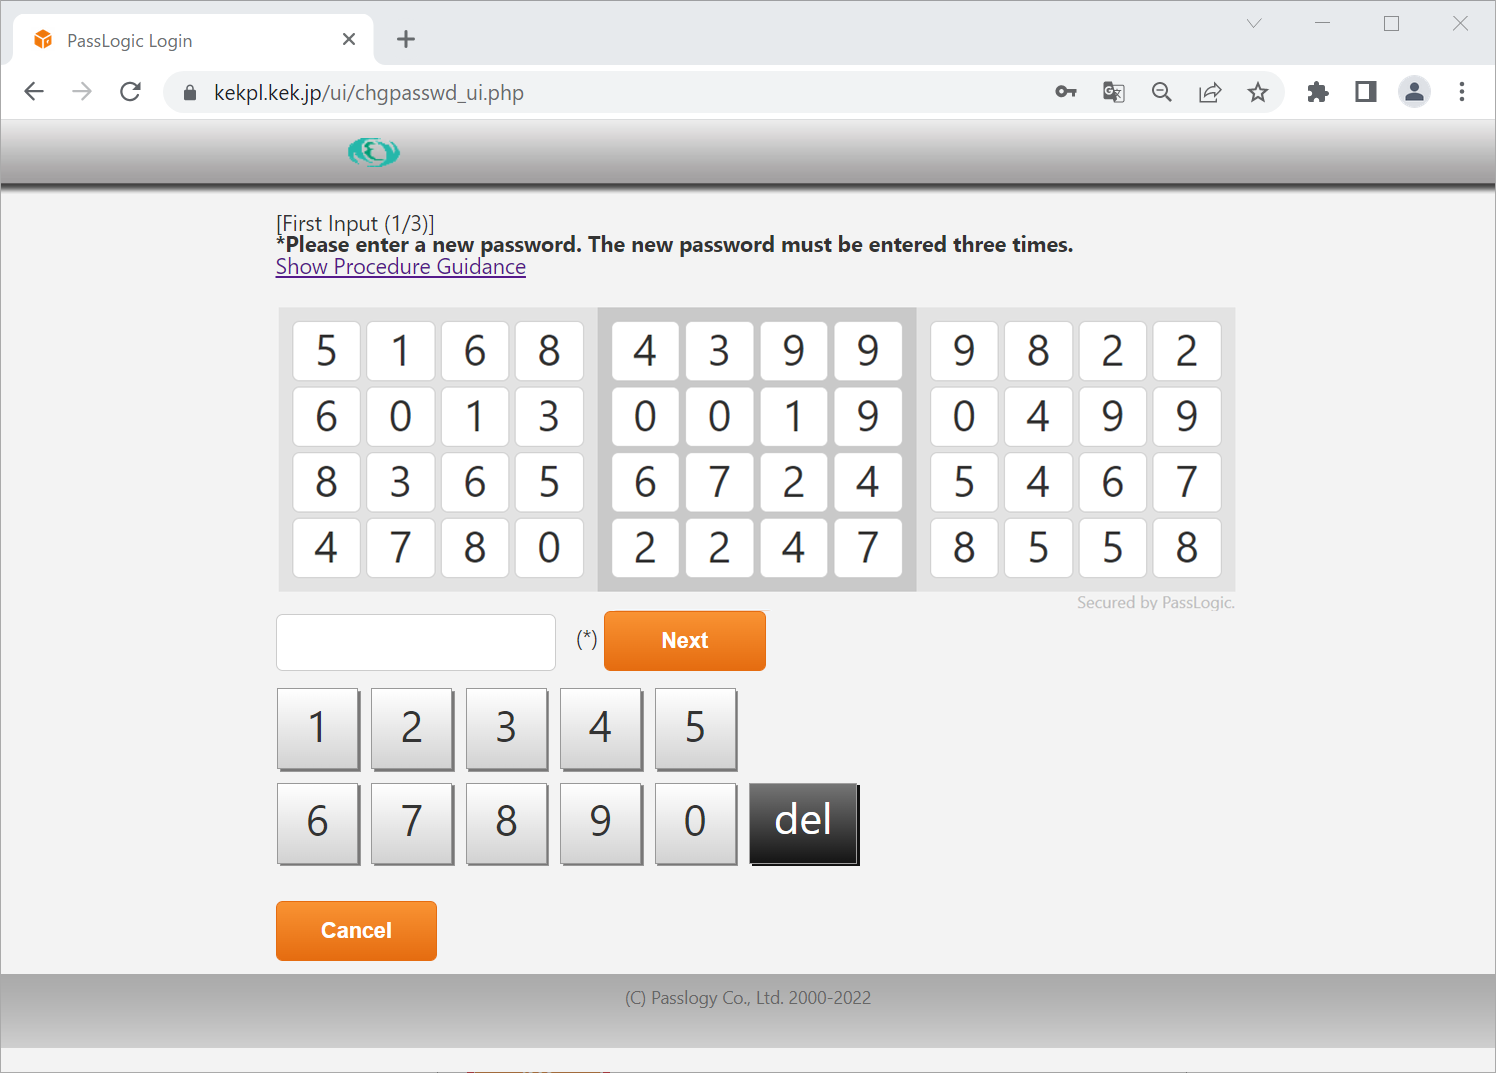Open the Chrome three-dot menu
1496x1073 pixels.
click(x=1461, y=91)
